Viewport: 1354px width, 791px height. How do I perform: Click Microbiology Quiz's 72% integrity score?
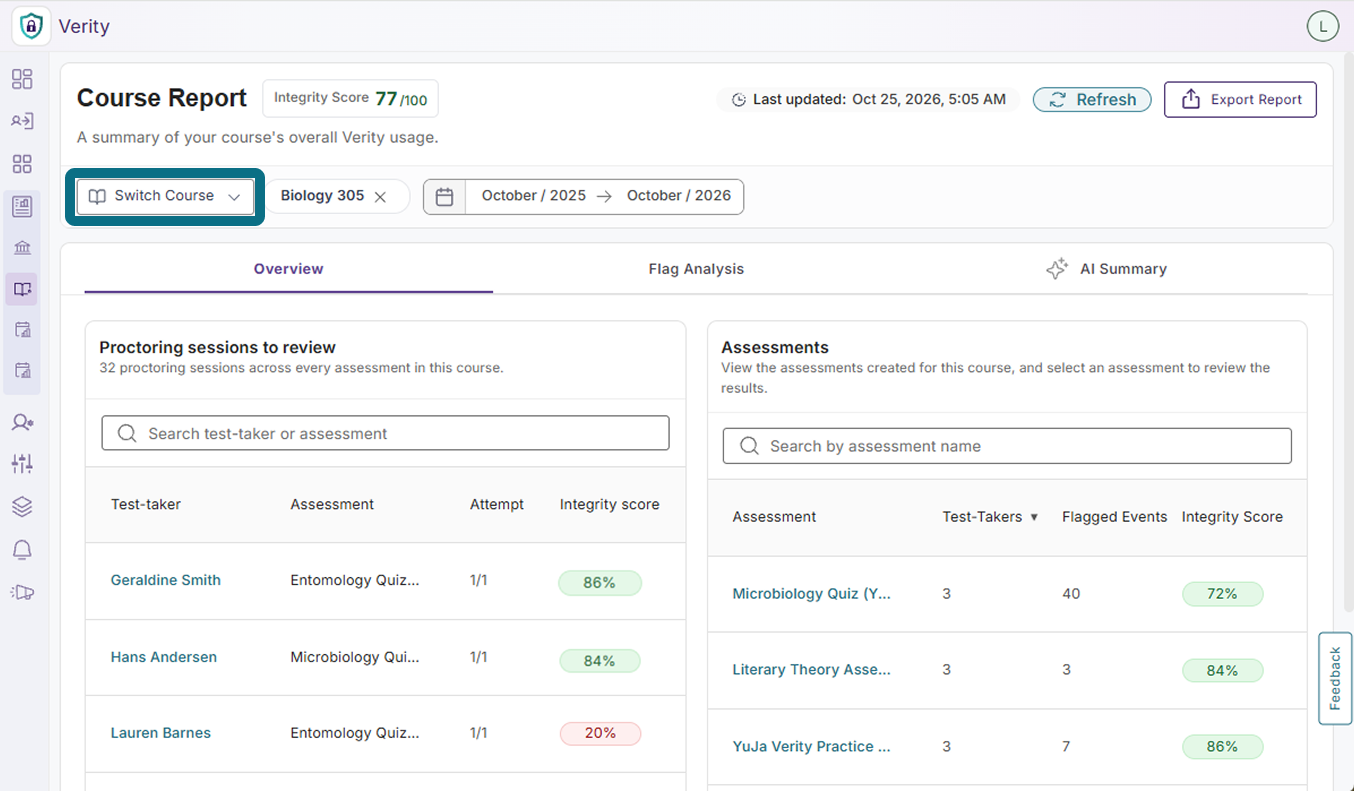(x=1222, y=594)
